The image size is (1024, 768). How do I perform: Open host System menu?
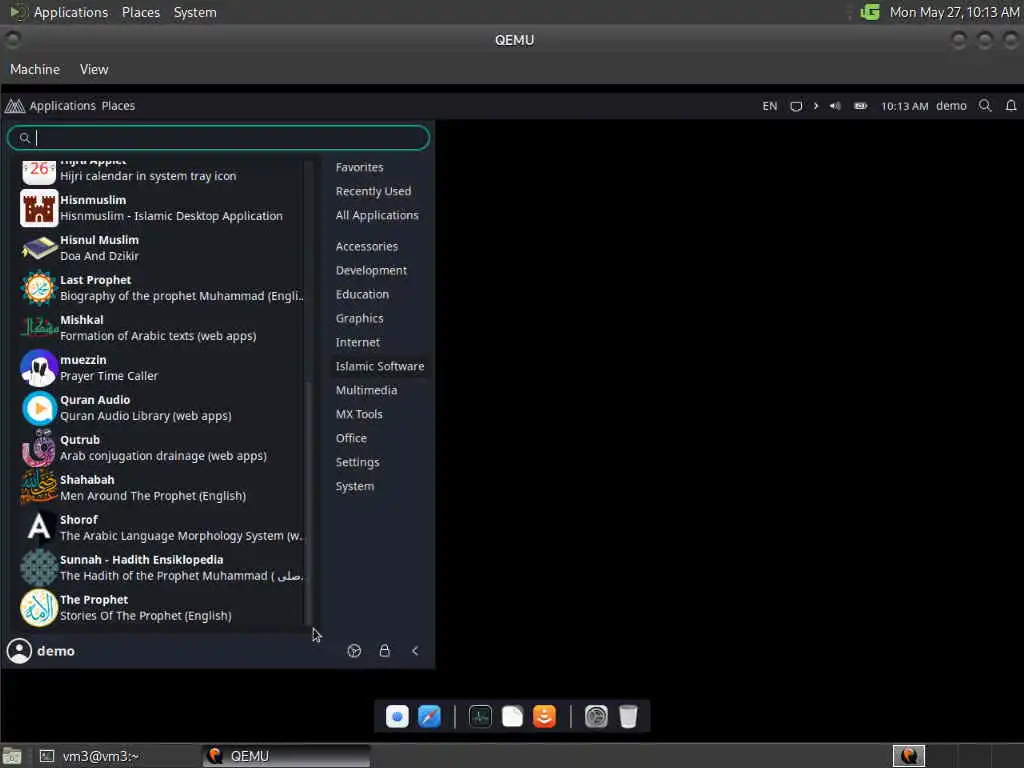pos(195,12)
